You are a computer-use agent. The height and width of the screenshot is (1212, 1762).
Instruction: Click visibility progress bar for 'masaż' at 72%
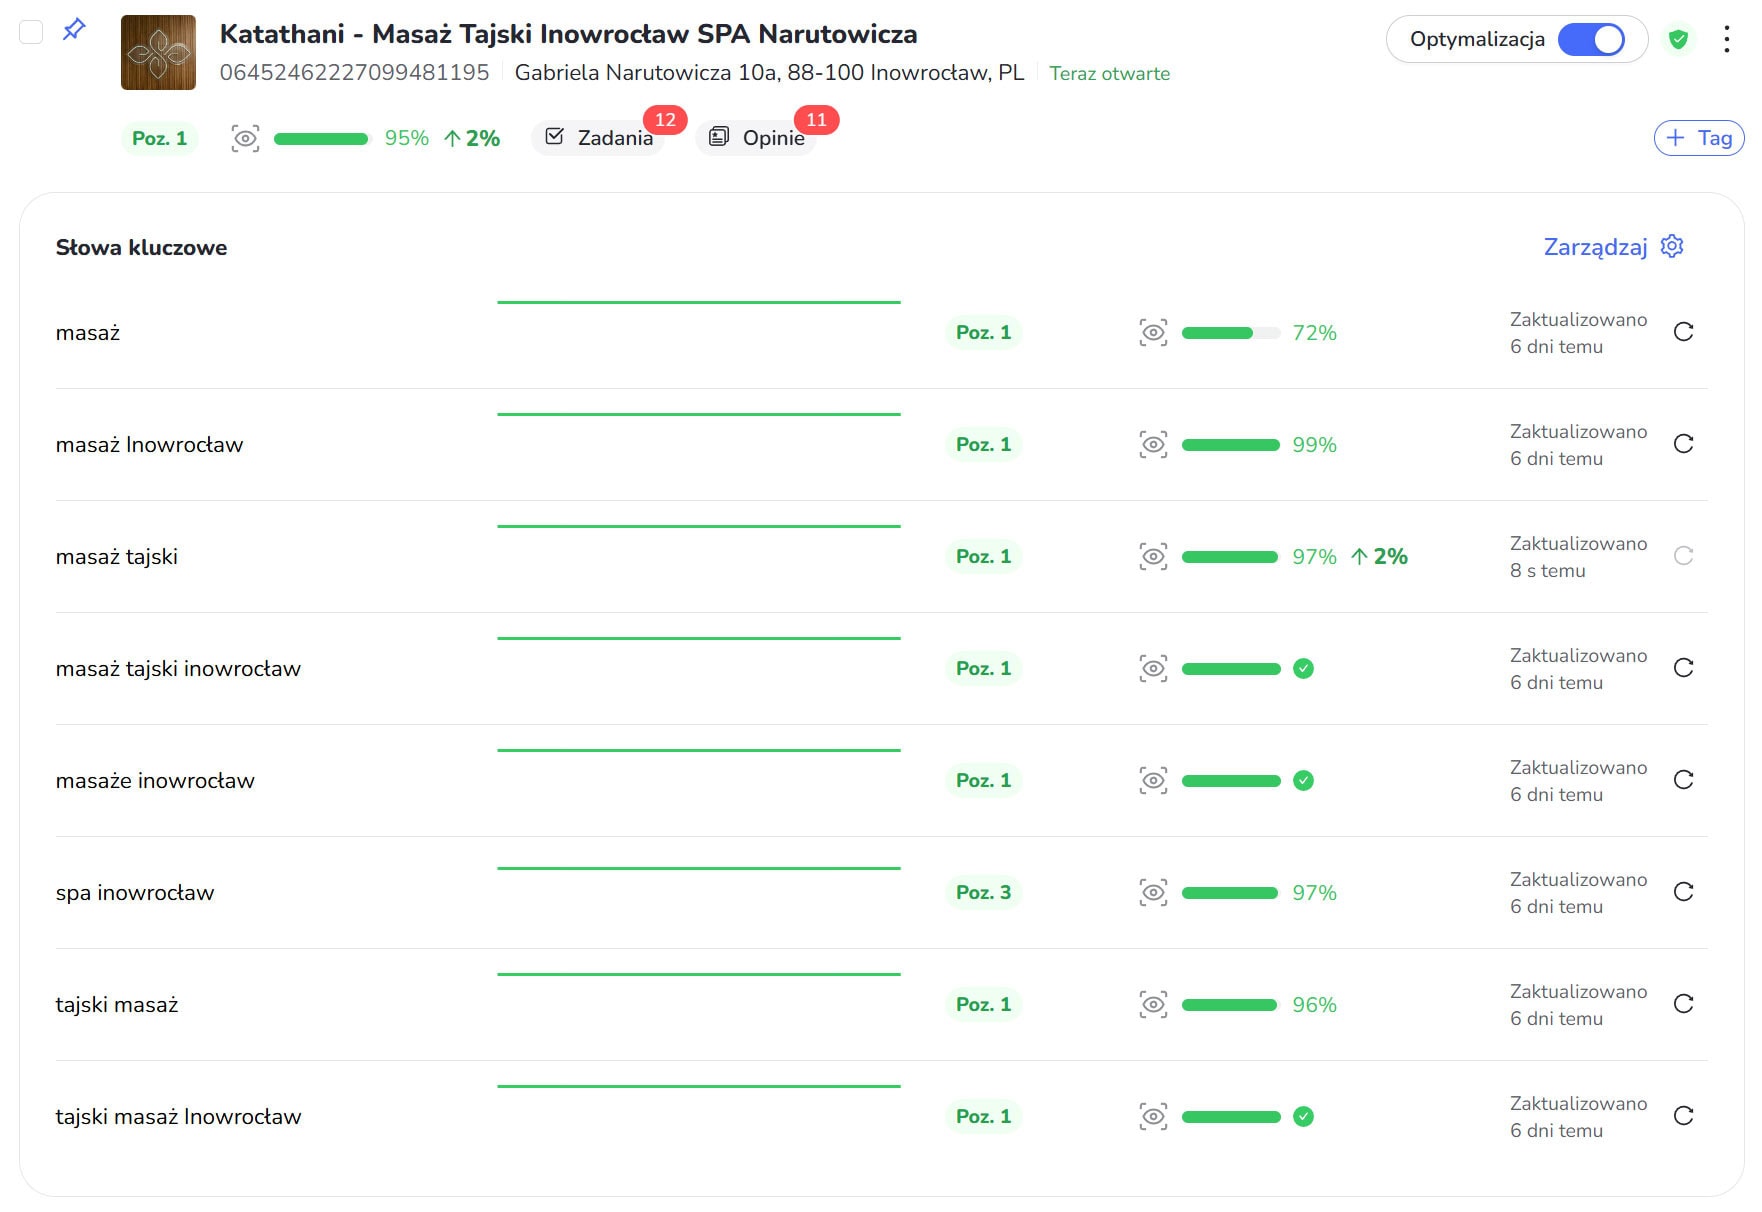point(1230,333)
